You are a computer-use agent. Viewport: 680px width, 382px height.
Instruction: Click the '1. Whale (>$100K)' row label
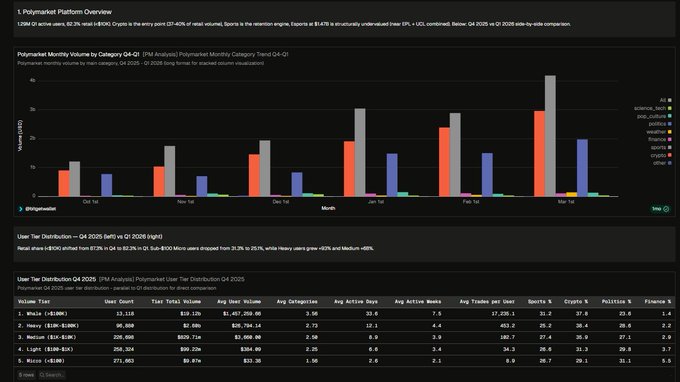[42, 314]
